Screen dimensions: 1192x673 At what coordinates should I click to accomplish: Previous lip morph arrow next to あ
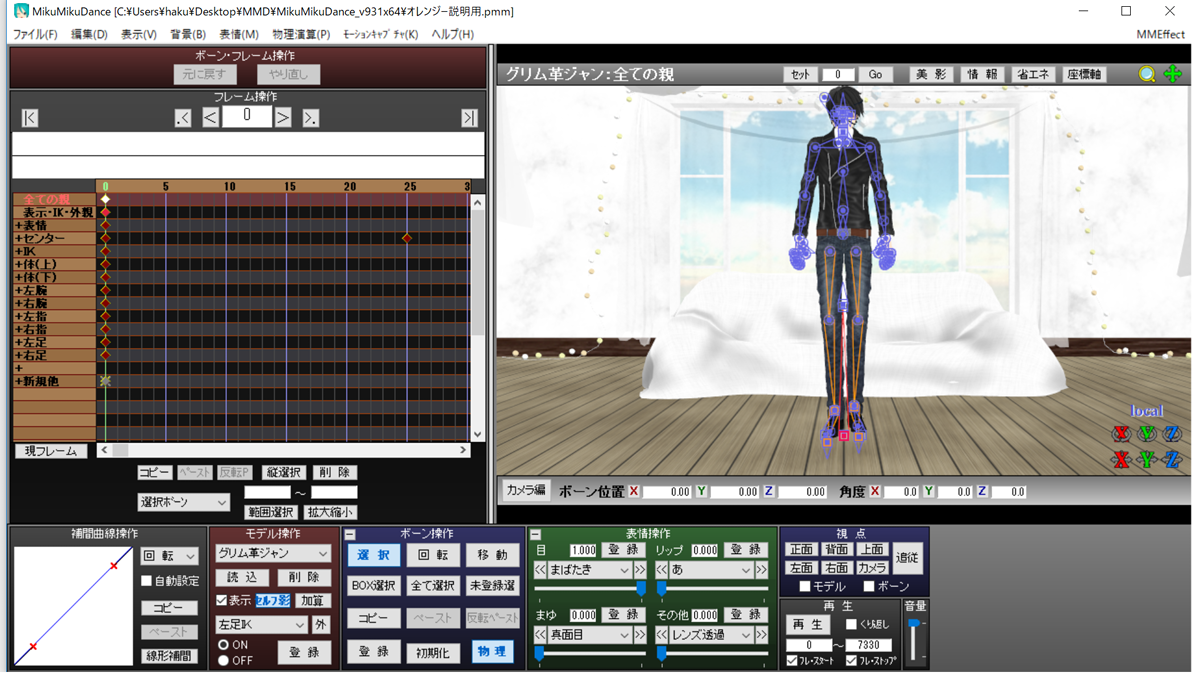tap(661, 570)
